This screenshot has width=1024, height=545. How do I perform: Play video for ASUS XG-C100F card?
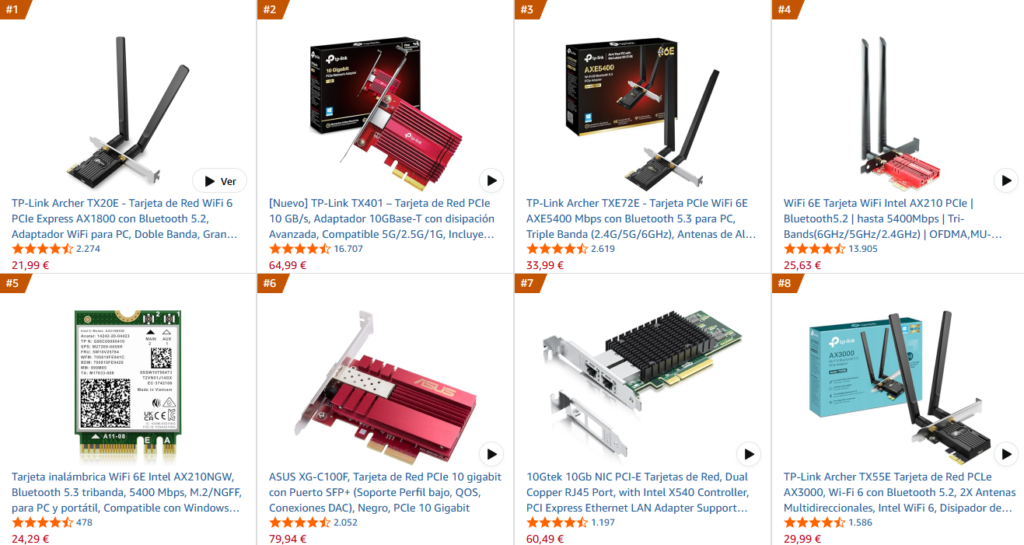point(492,454)
